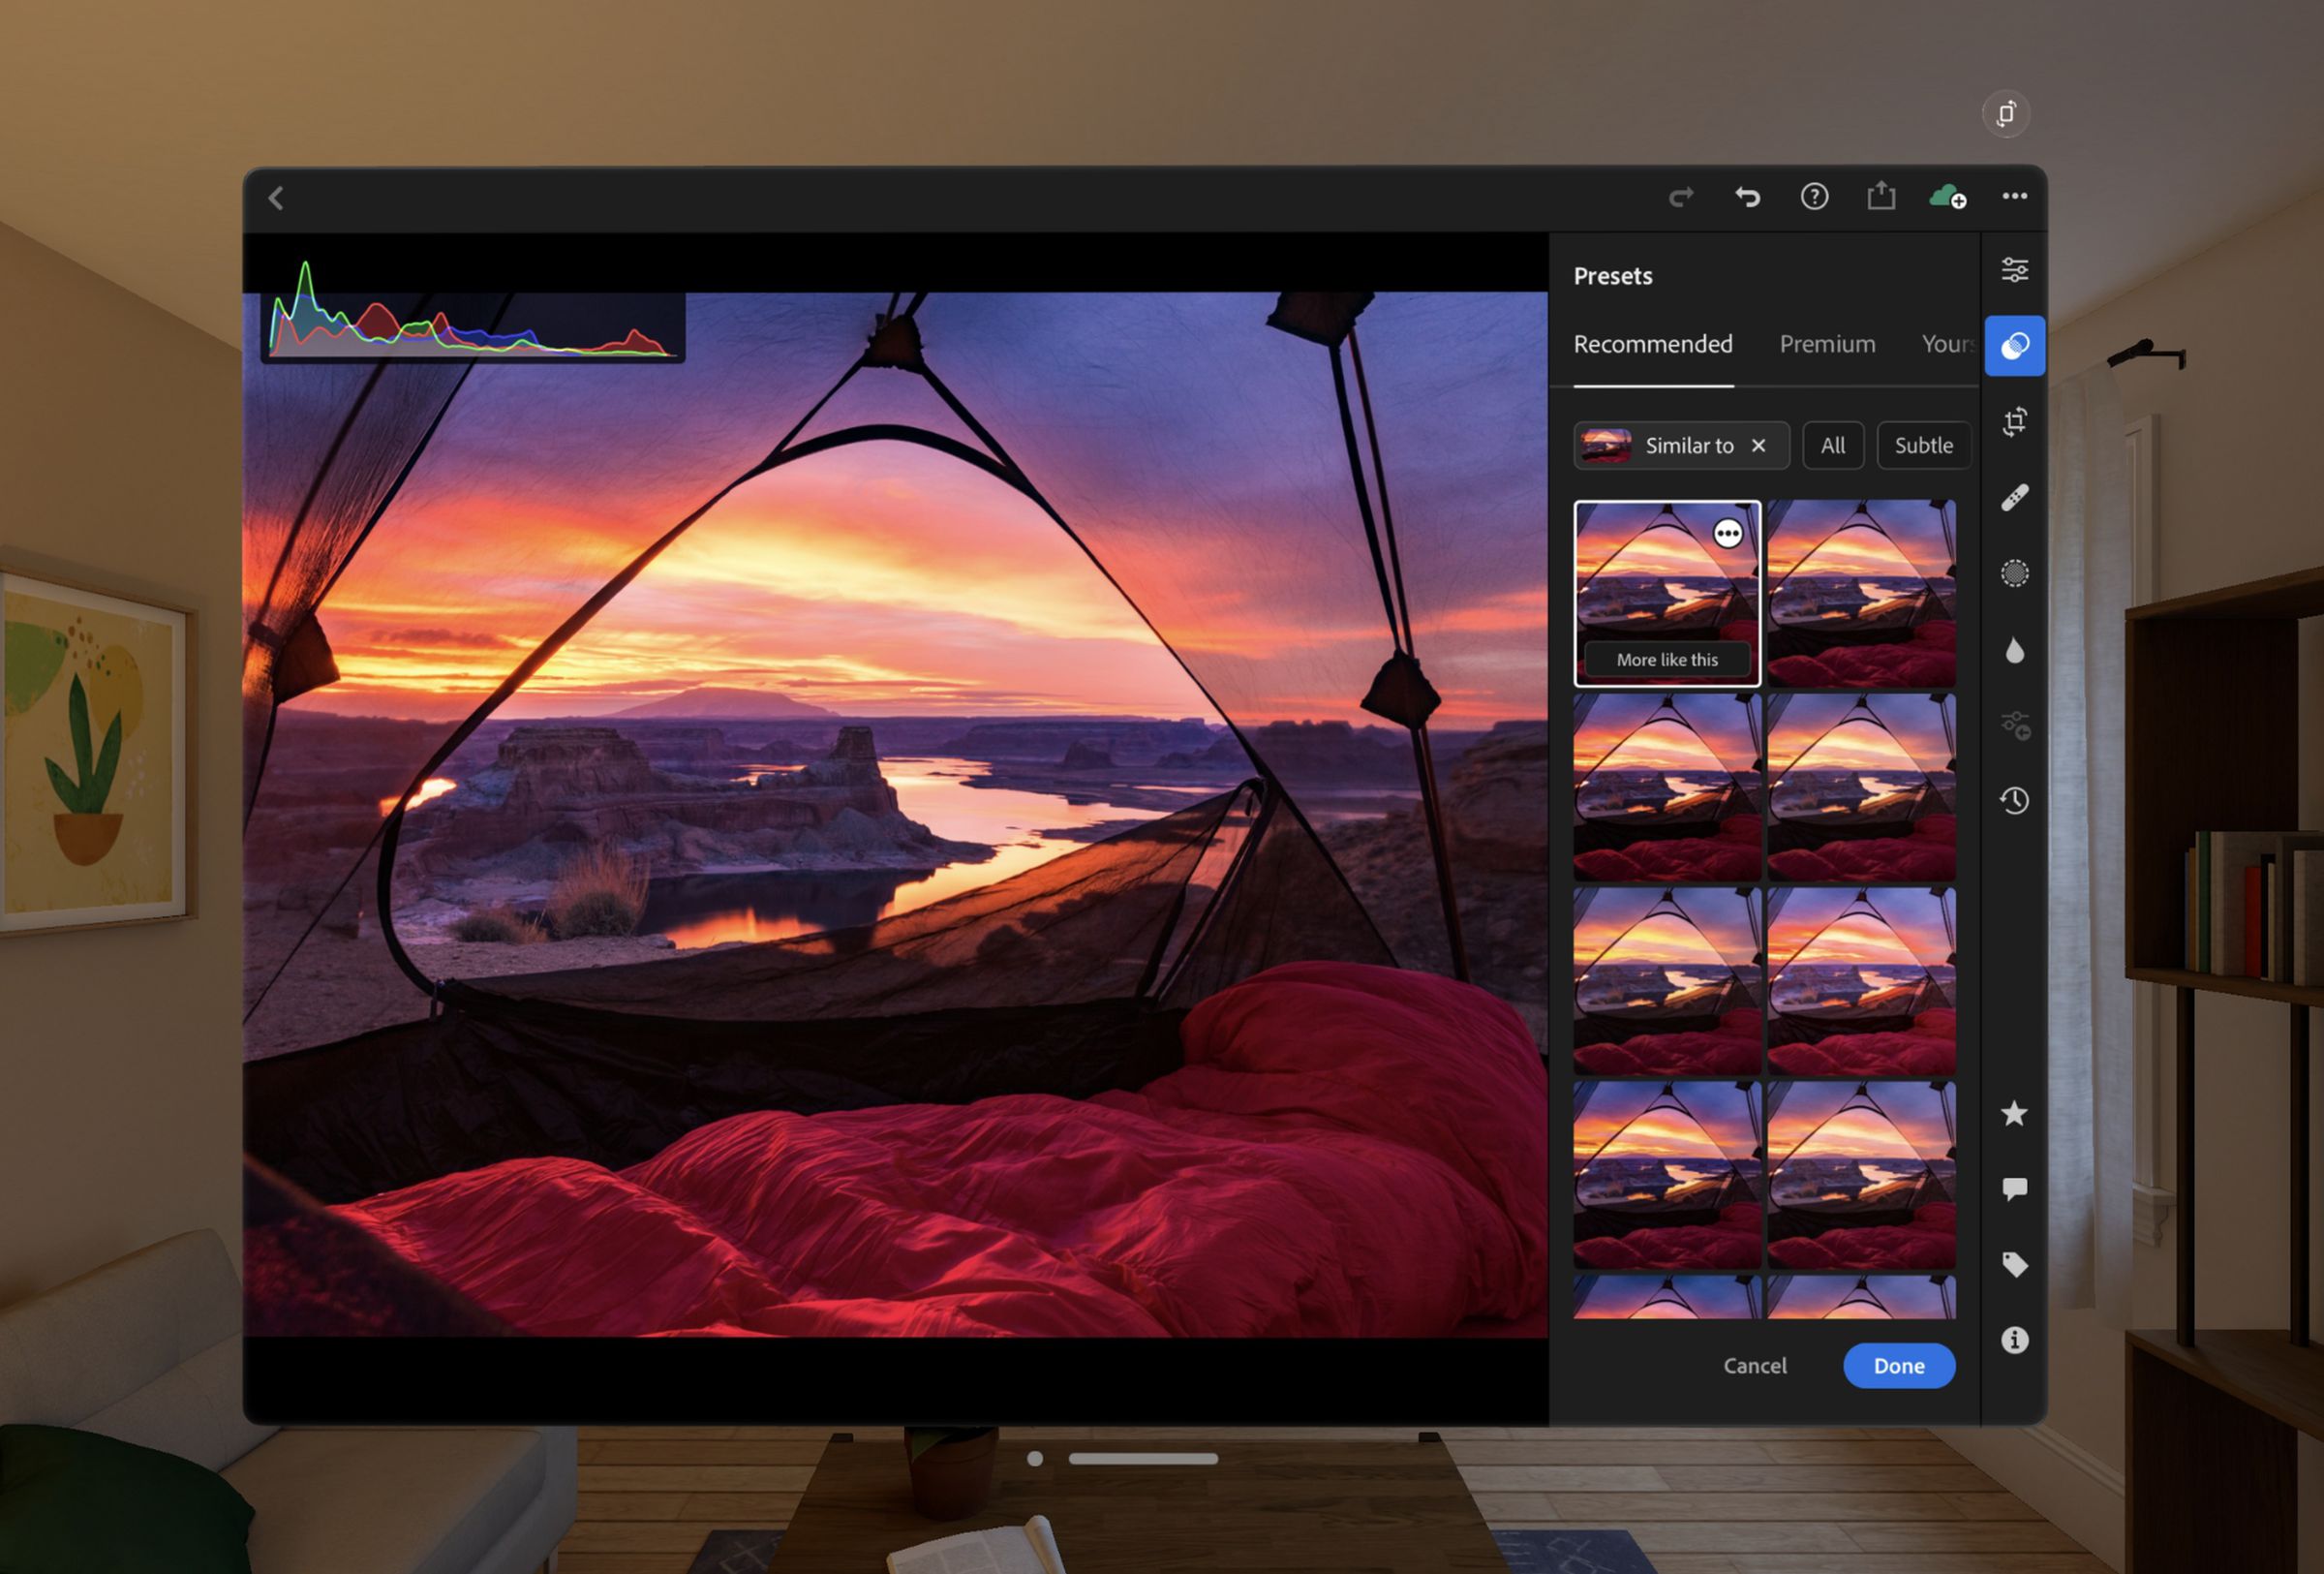This screenshot has width=2324, height=1574.
Task: Toggle the Subtle filter chip
Action: (1922, 446)
